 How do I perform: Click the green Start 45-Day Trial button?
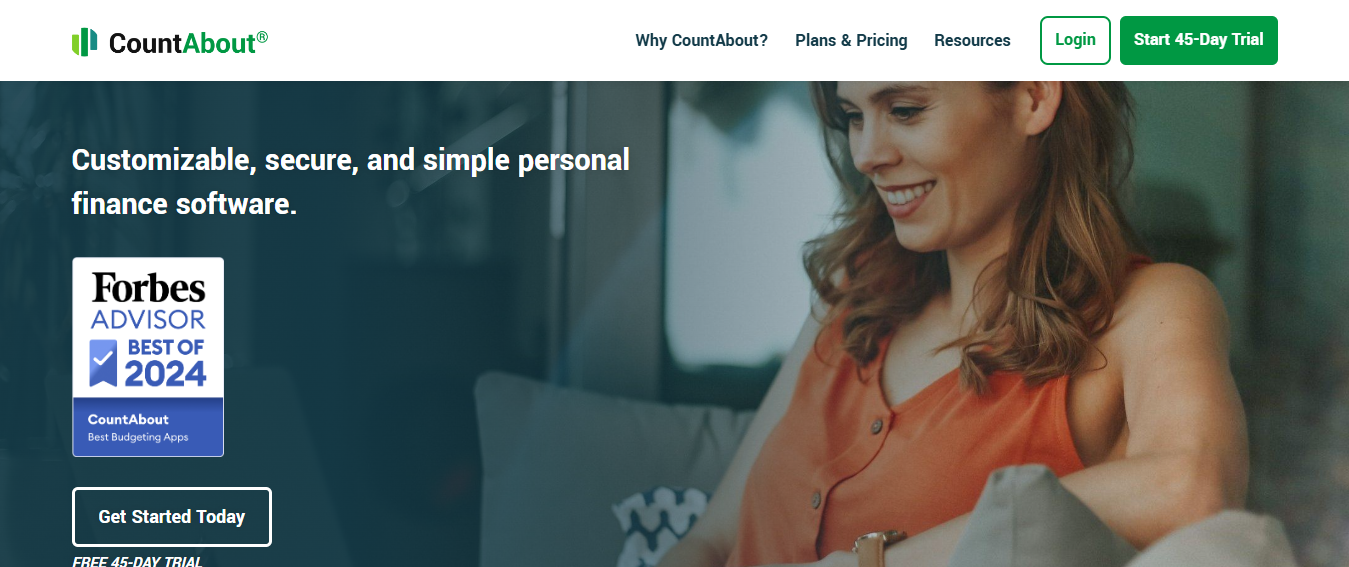click(x=1198, y=40)
